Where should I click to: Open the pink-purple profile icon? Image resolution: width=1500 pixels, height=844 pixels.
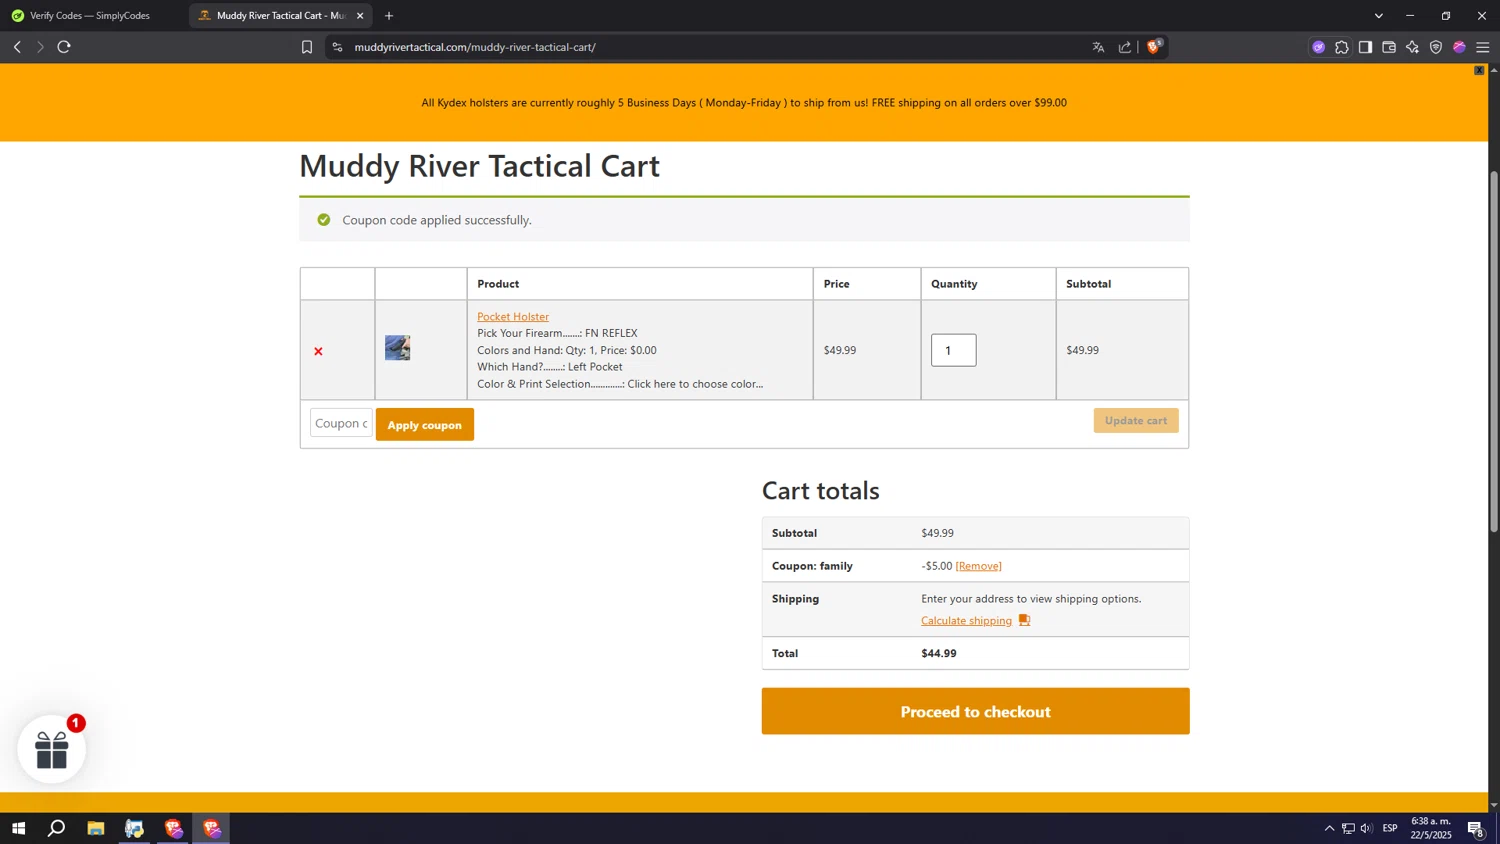tap(1459, 47)
